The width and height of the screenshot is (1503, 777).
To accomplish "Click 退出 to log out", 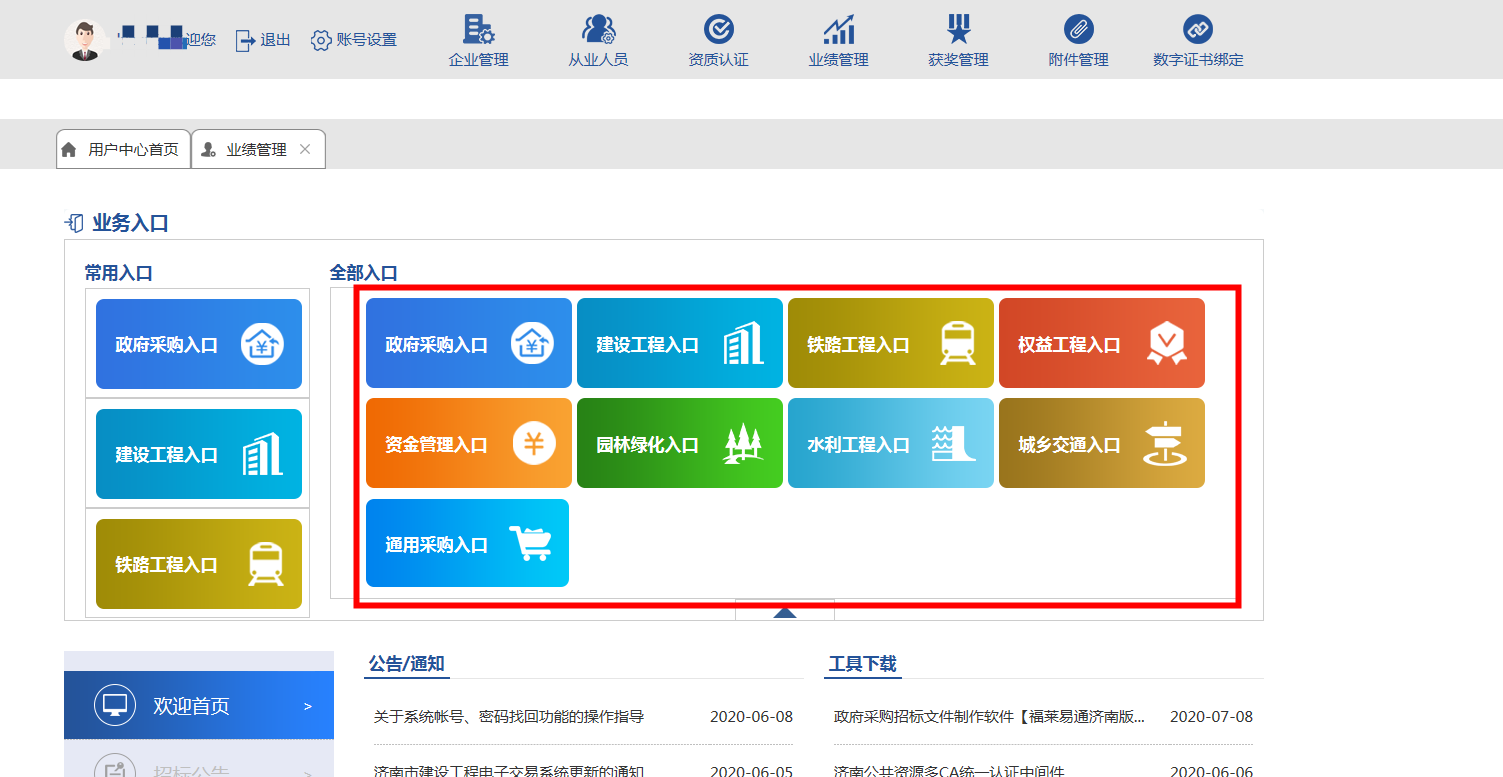I will (263, 40).
